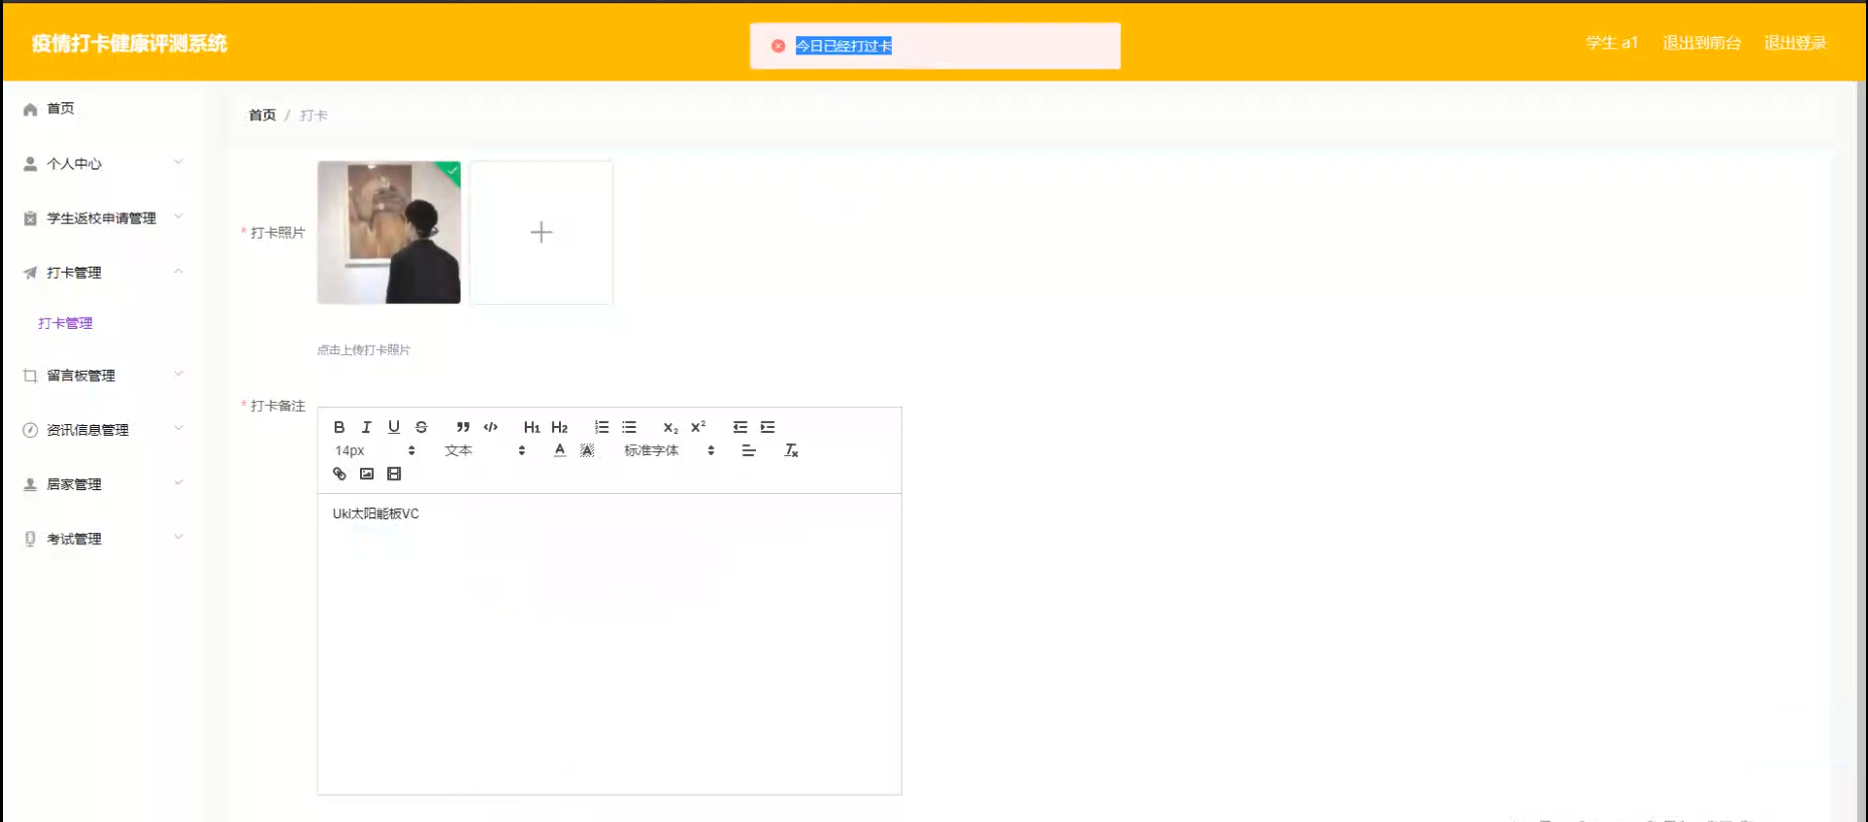Set heading level H1
Image resolution: width=1868 pixels, height=822 pixels.
pos(531,427)
